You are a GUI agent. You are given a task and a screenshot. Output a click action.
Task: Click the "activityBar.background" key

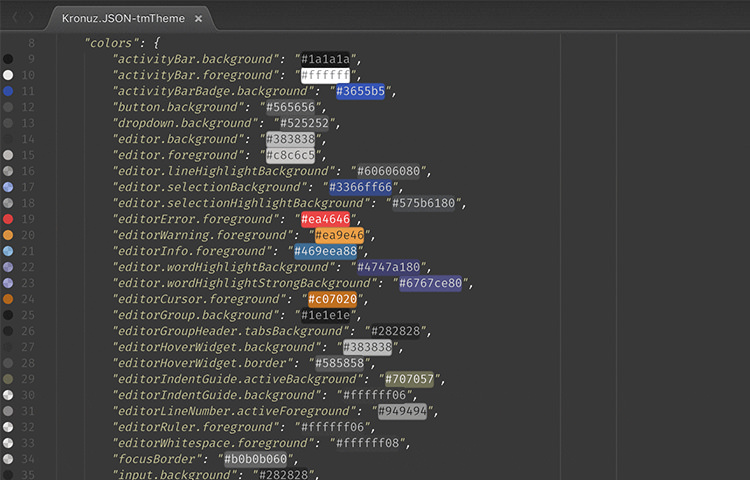pos(195,59)
